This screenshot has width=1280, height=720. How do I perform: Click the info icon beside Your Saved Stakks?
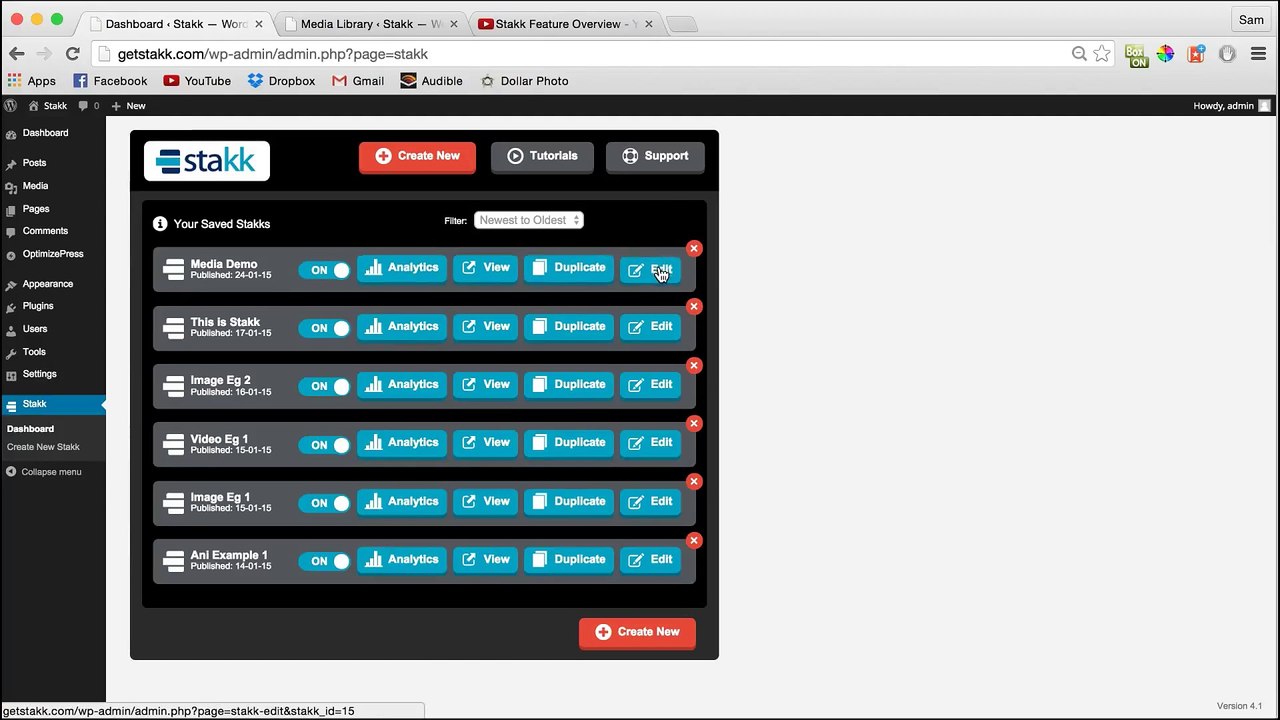[160, 224]
